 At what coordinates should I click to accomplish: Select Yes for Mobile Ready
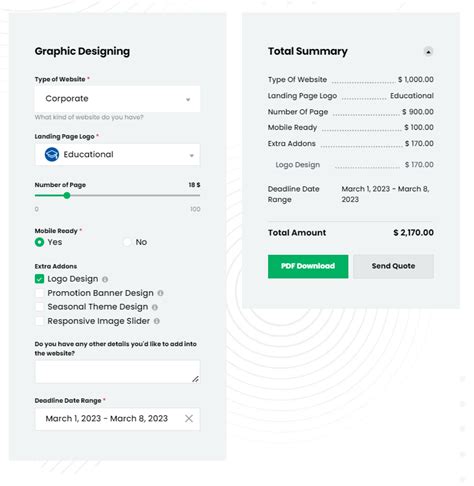[x=39, y=242]
